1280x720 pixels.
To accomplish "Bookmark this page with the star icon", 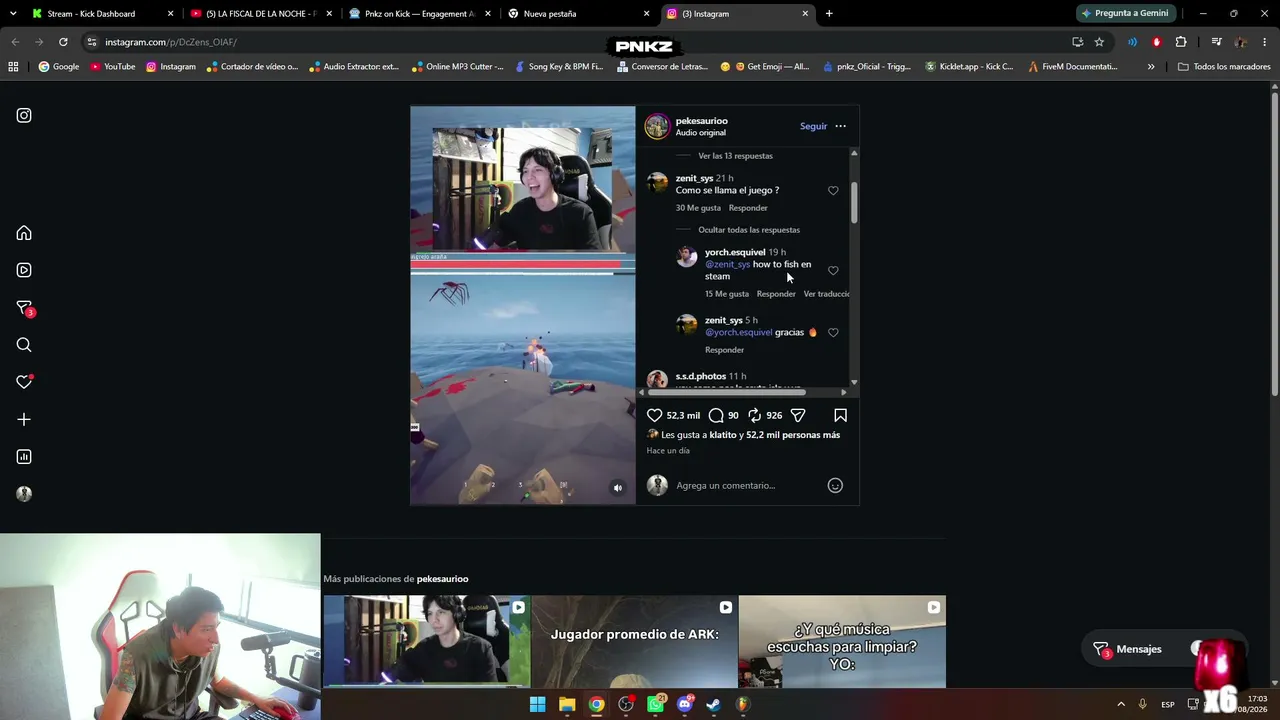I will click(1099, 42).
